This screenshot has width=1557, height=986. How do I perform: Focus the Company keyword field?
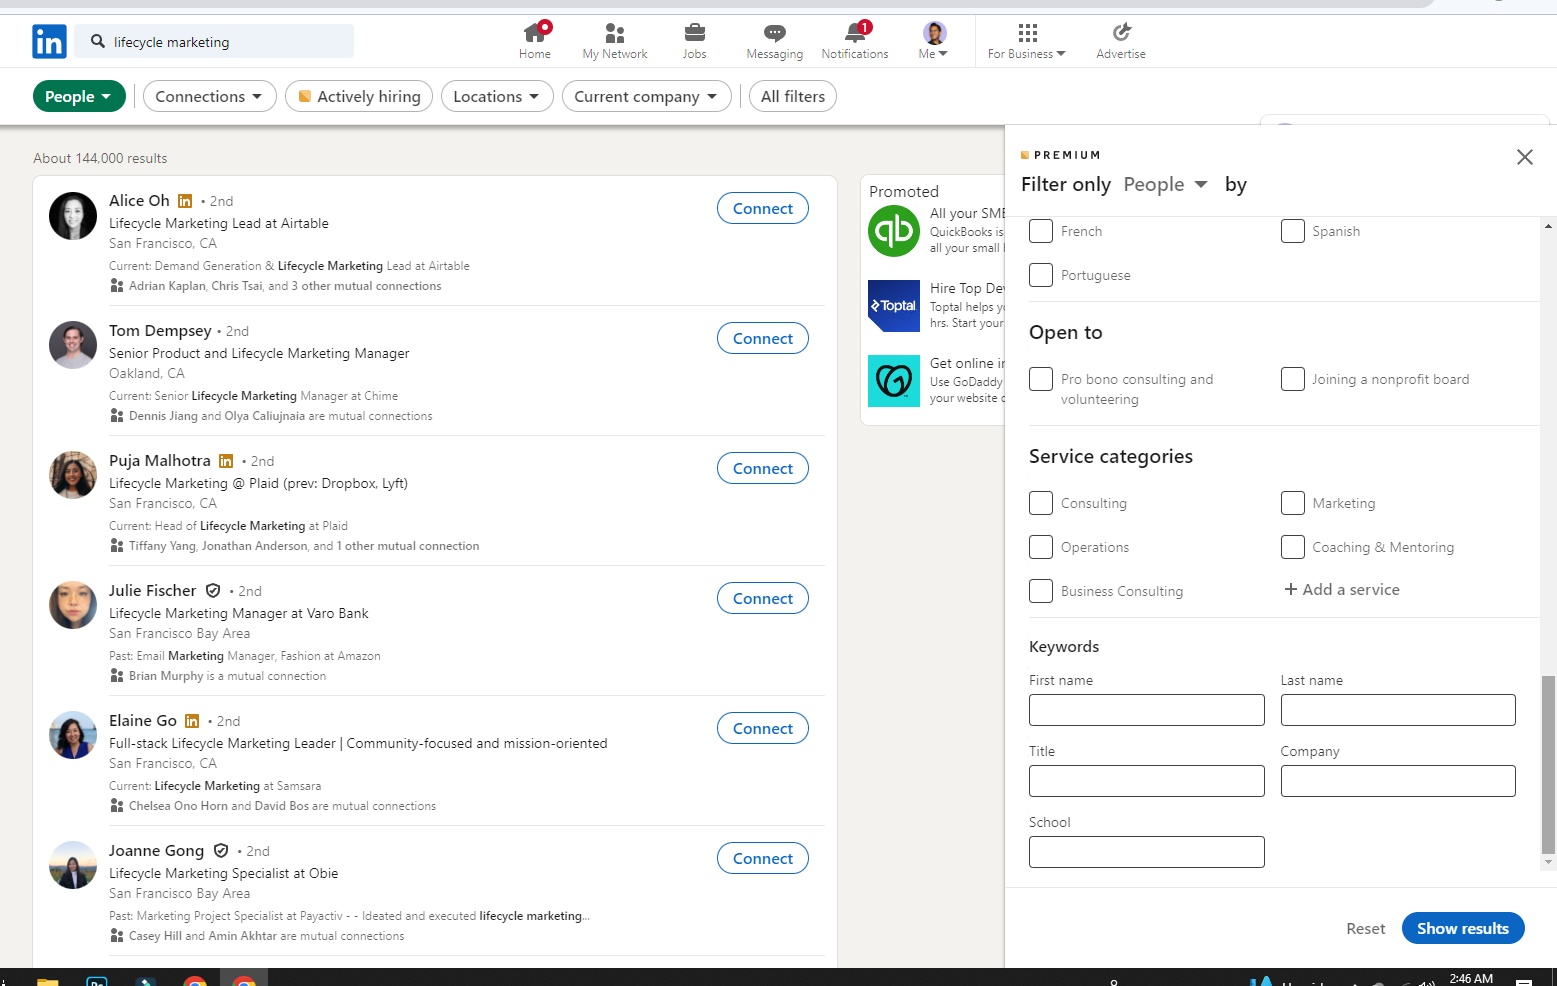pyautogui.click(x=1398, y=781)
